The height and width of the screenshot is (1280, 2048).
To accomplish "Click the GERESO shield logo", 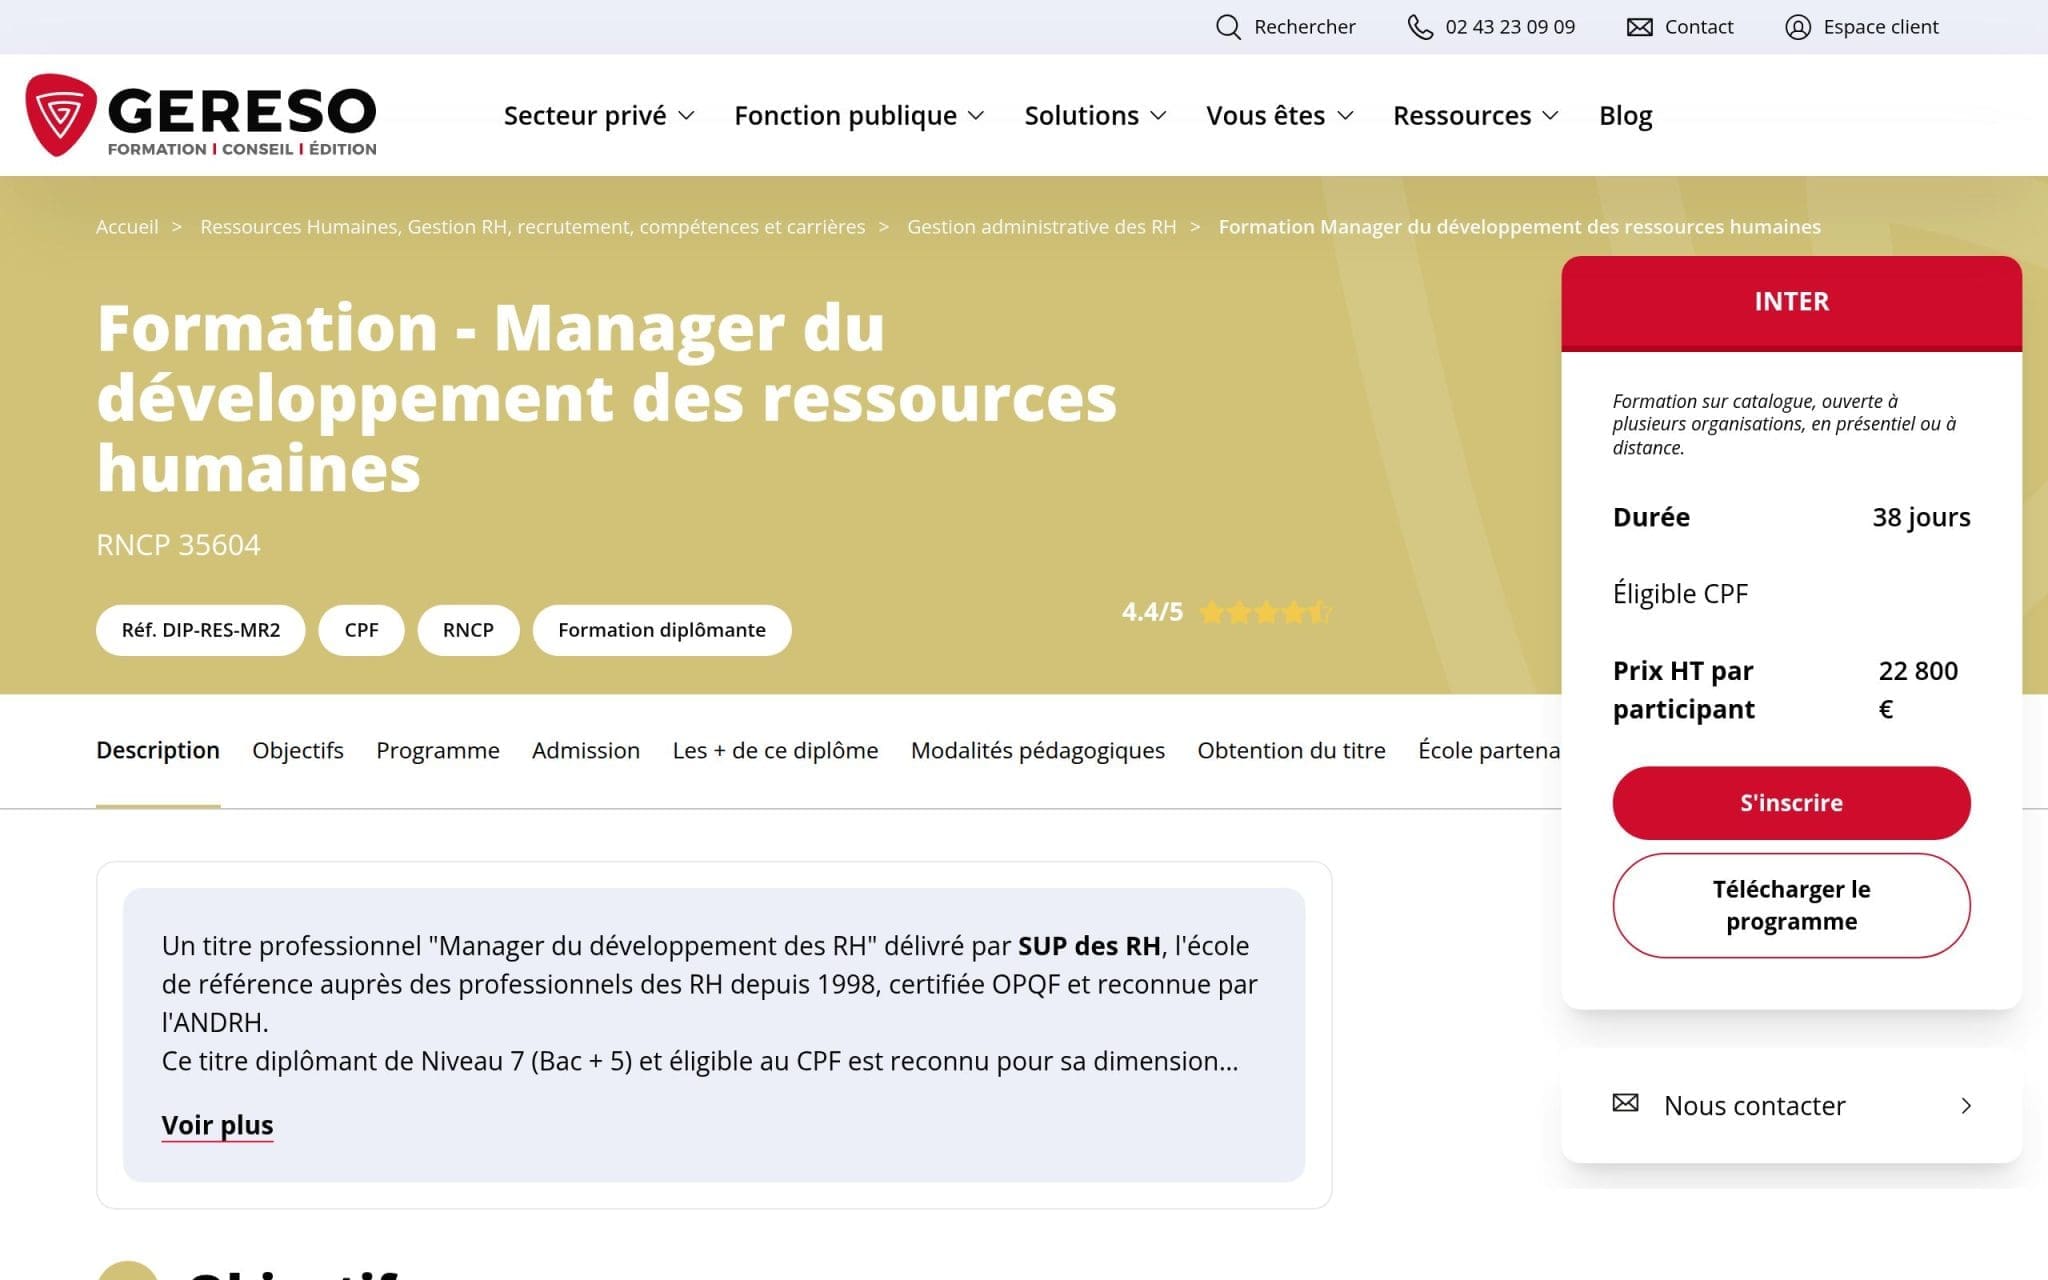I will [60, 114].
